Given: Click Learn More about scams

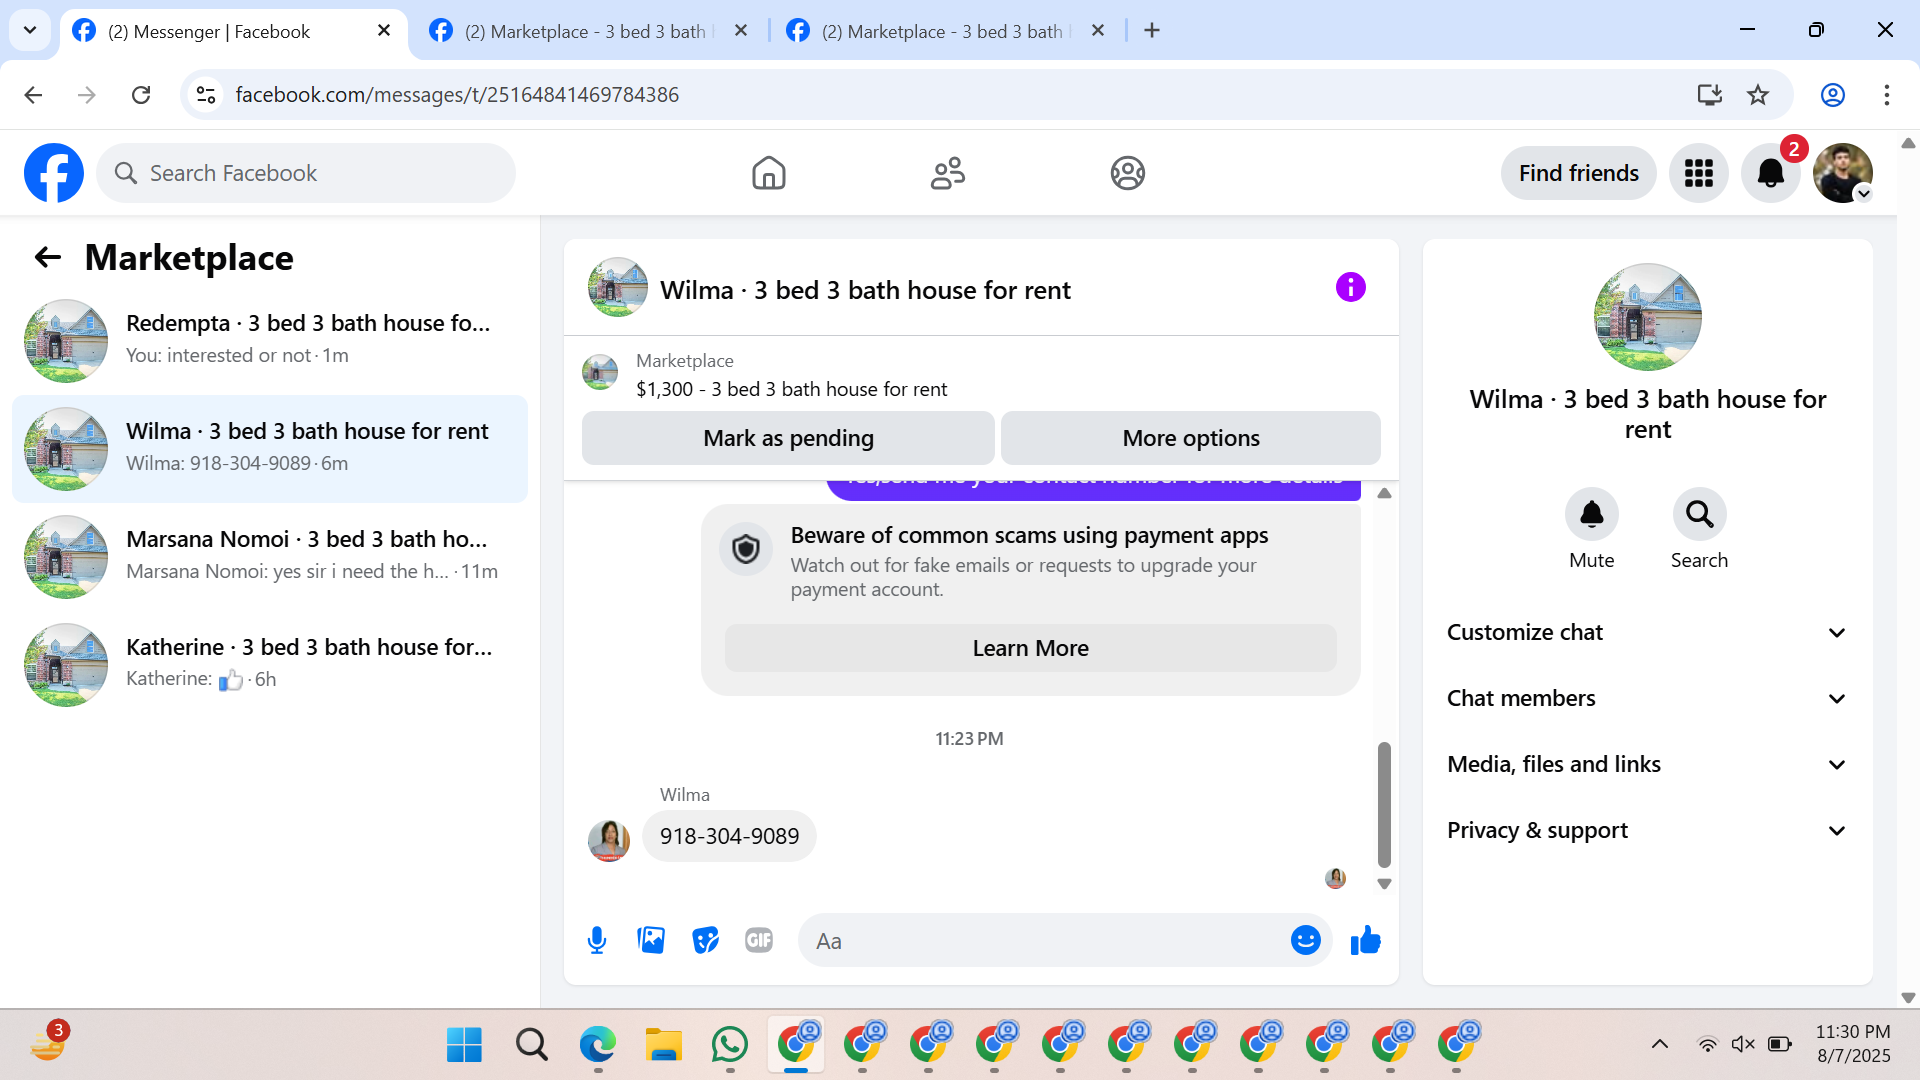Looking at the screenshot, I should 1030,648.
